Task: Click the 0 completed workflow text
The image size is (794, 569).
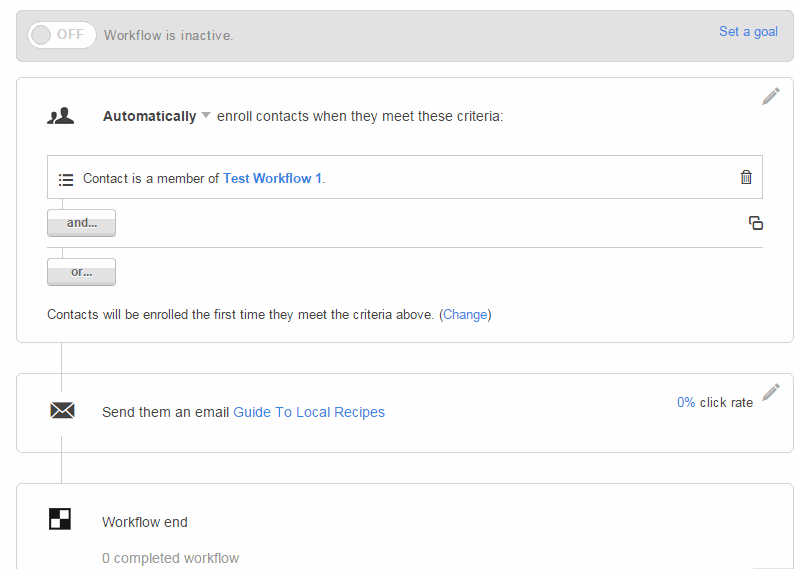Action: 170,558
